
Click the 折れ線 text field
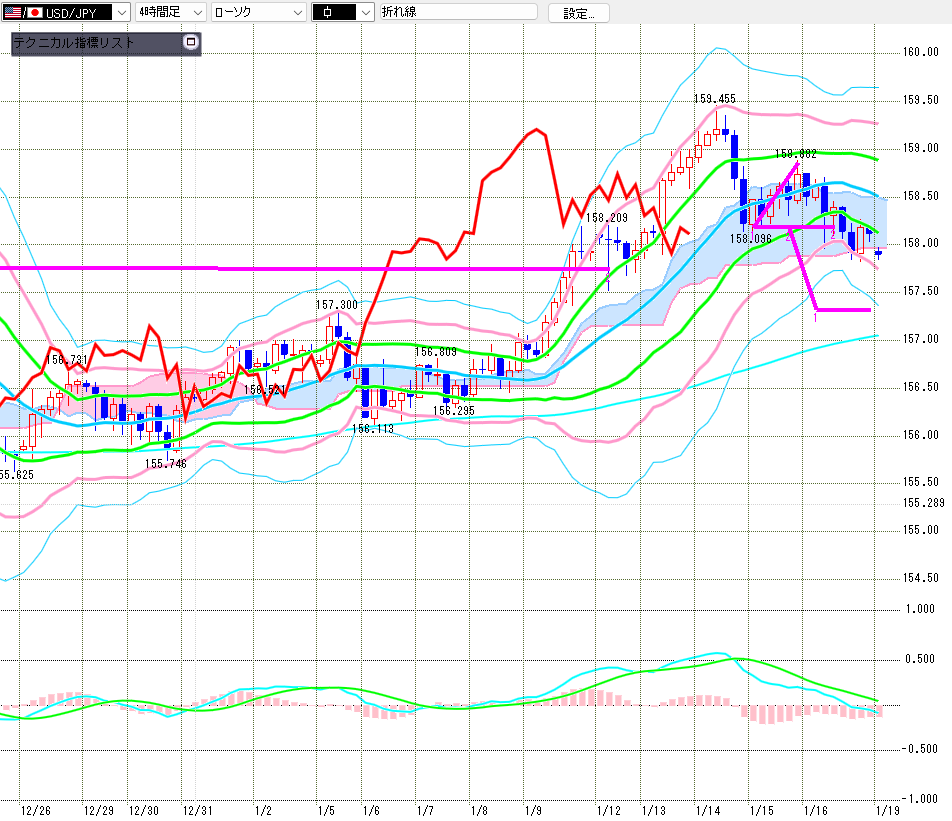pos(457,13)
